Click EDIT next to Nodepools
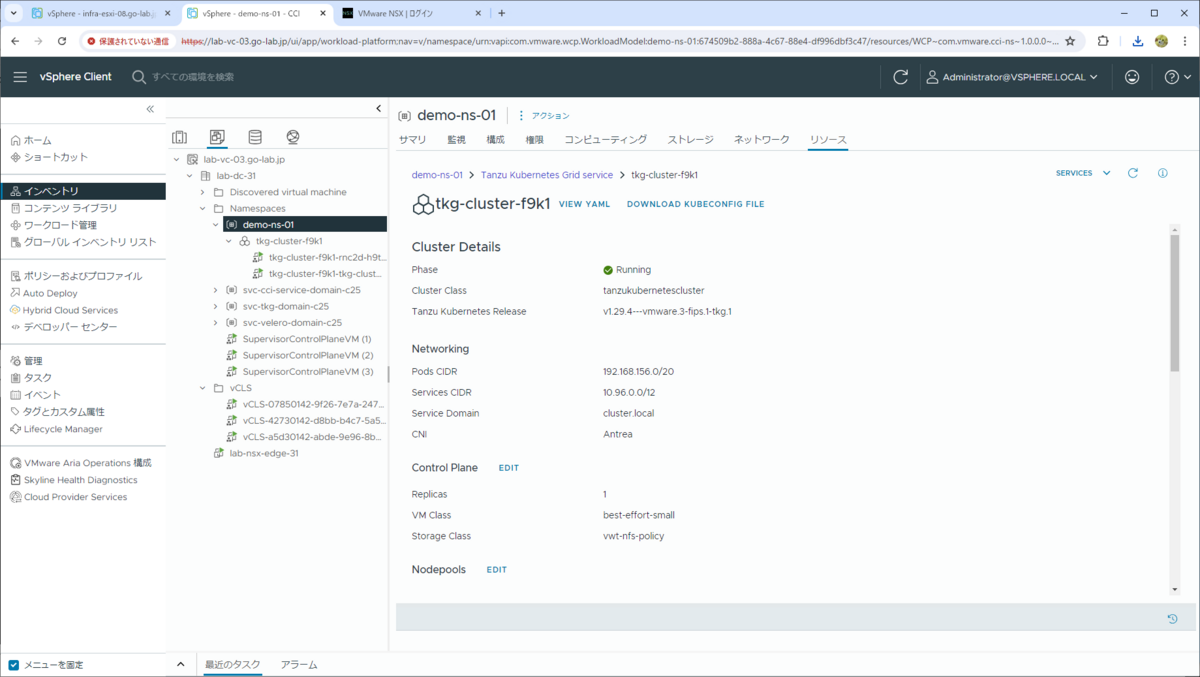 (497, 570)
